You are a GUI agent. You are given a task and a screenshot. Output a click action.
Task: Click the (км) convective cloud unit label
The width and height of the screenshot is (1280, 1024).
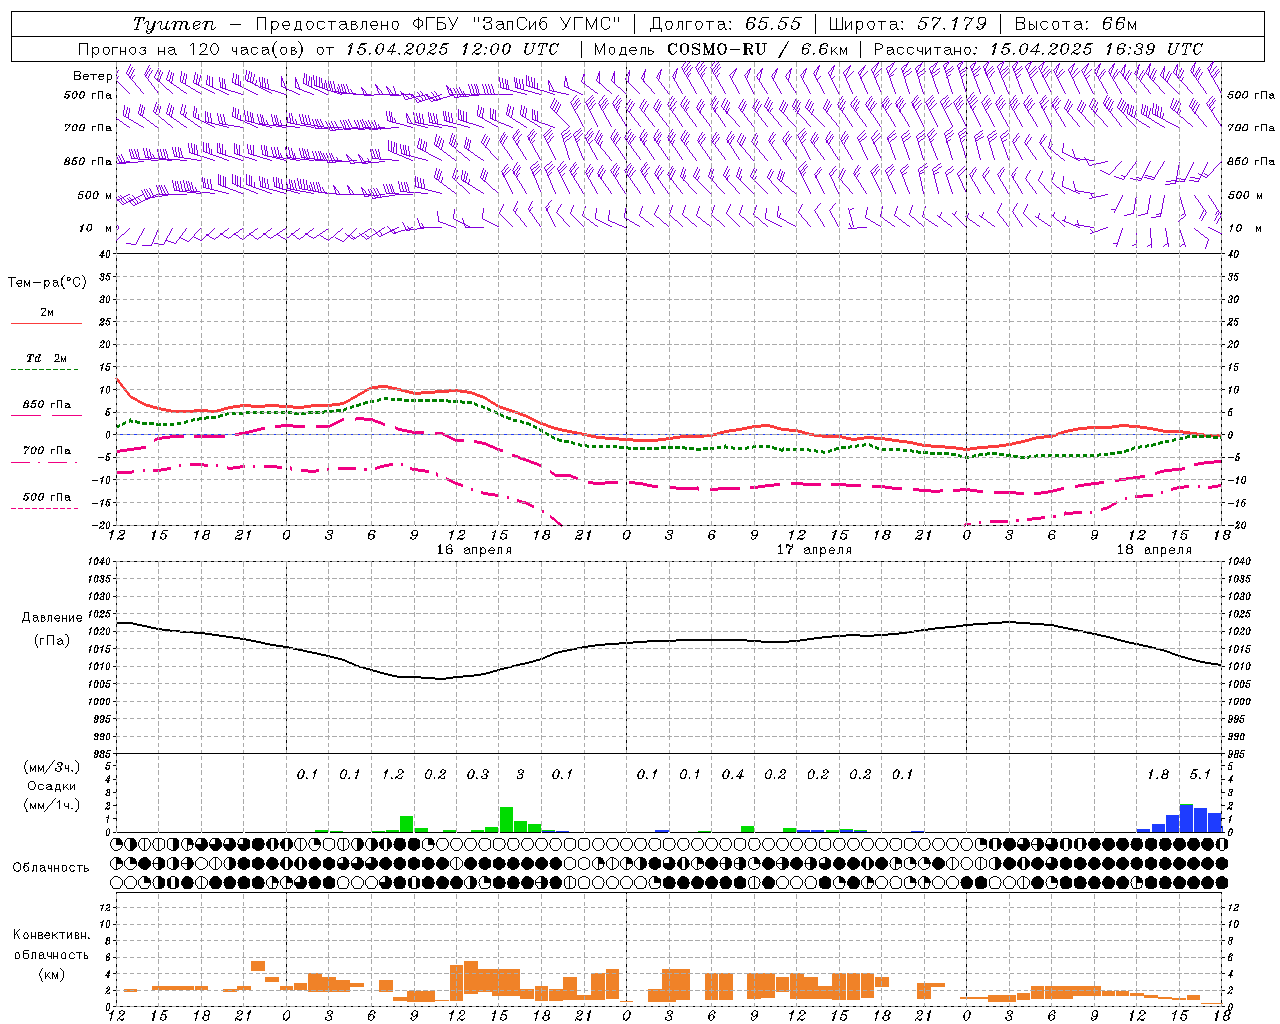point(51,973)
